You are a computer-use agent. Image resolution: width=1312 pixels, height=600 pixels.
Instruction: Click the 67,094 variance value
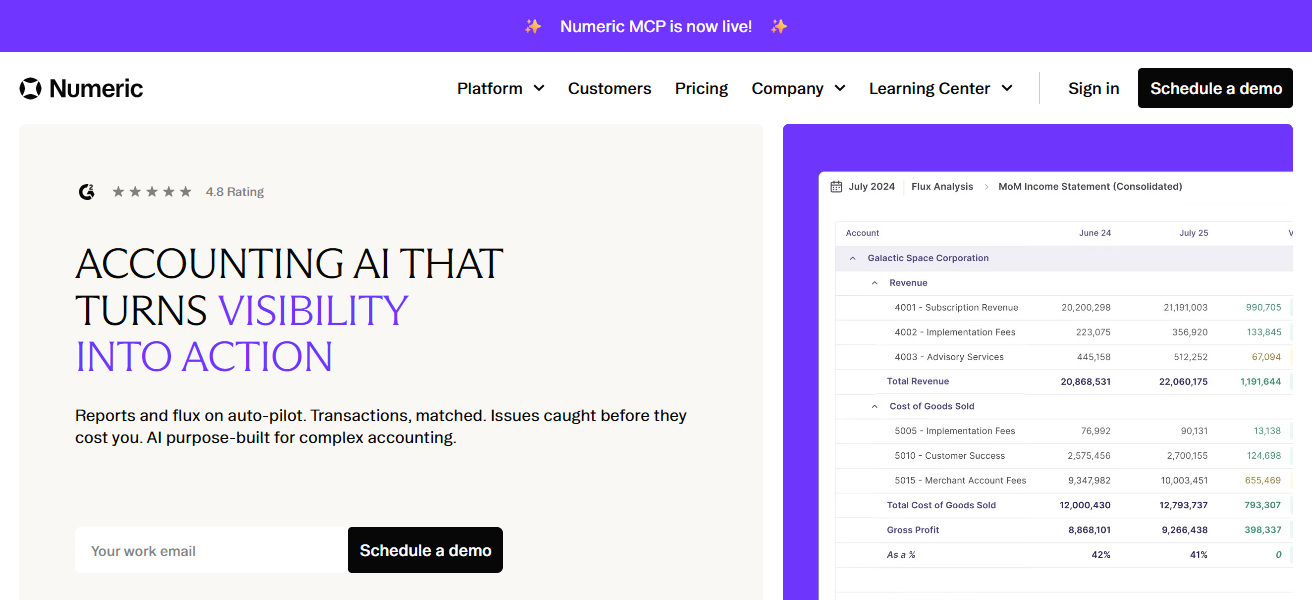[x=1266, y=357]
